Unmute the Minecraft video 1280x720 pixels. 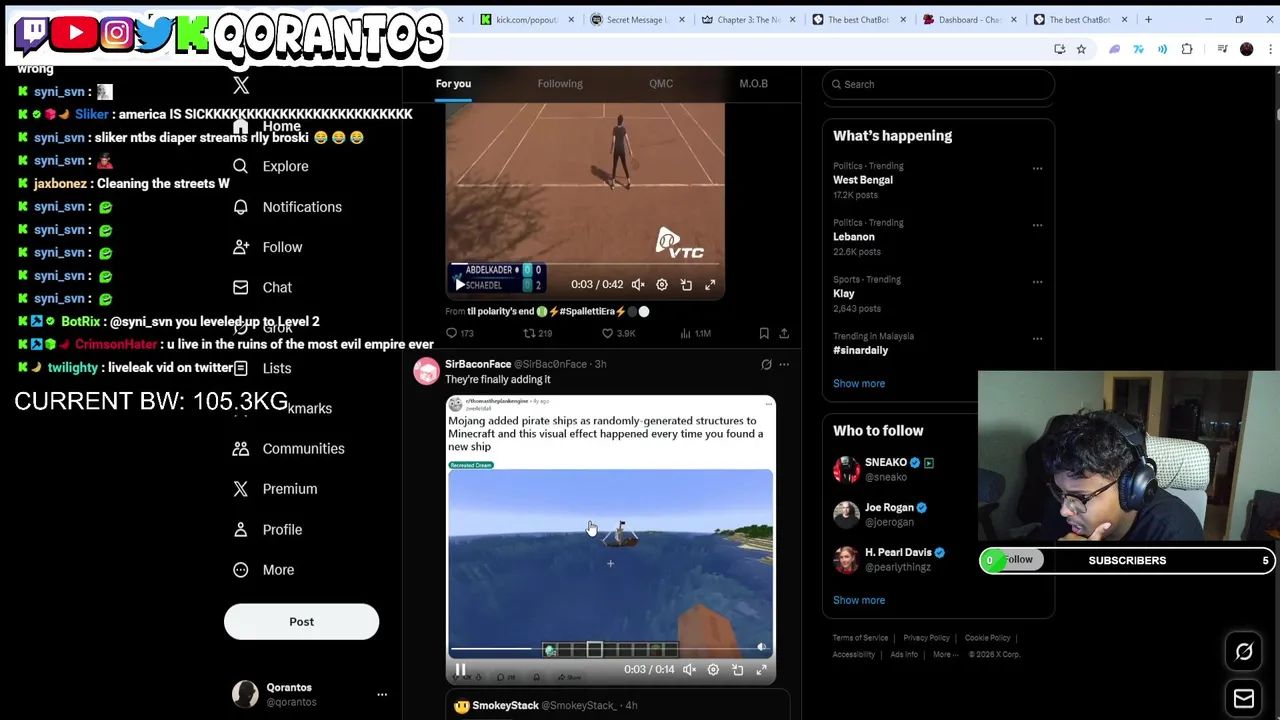(689, 670)
